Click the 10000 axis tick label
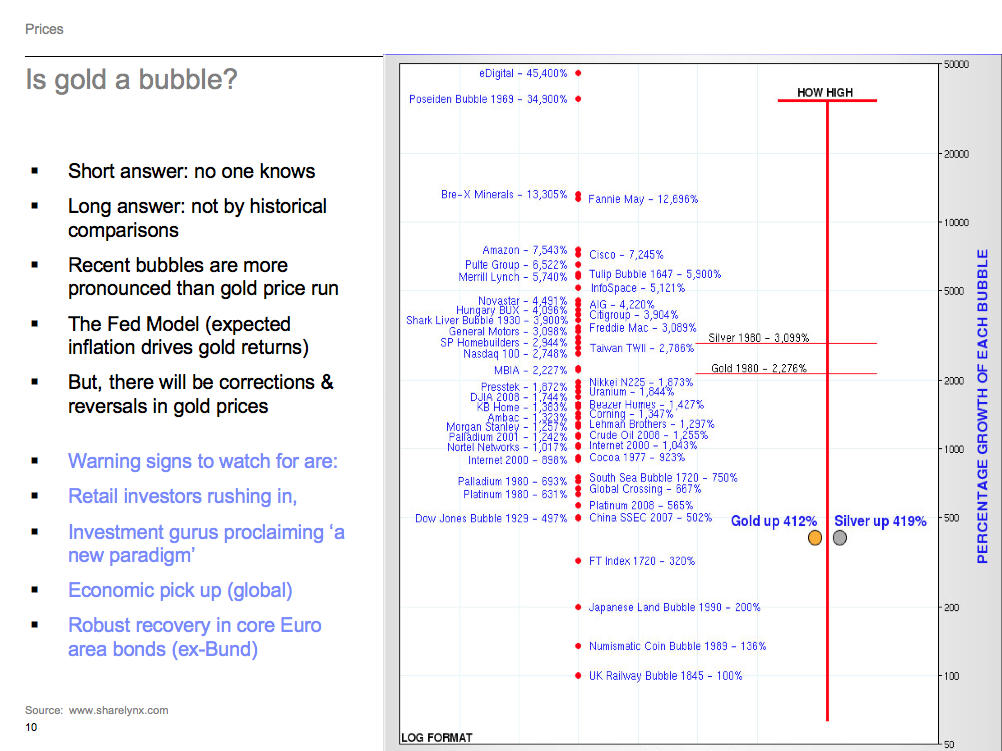 (956, 222)
